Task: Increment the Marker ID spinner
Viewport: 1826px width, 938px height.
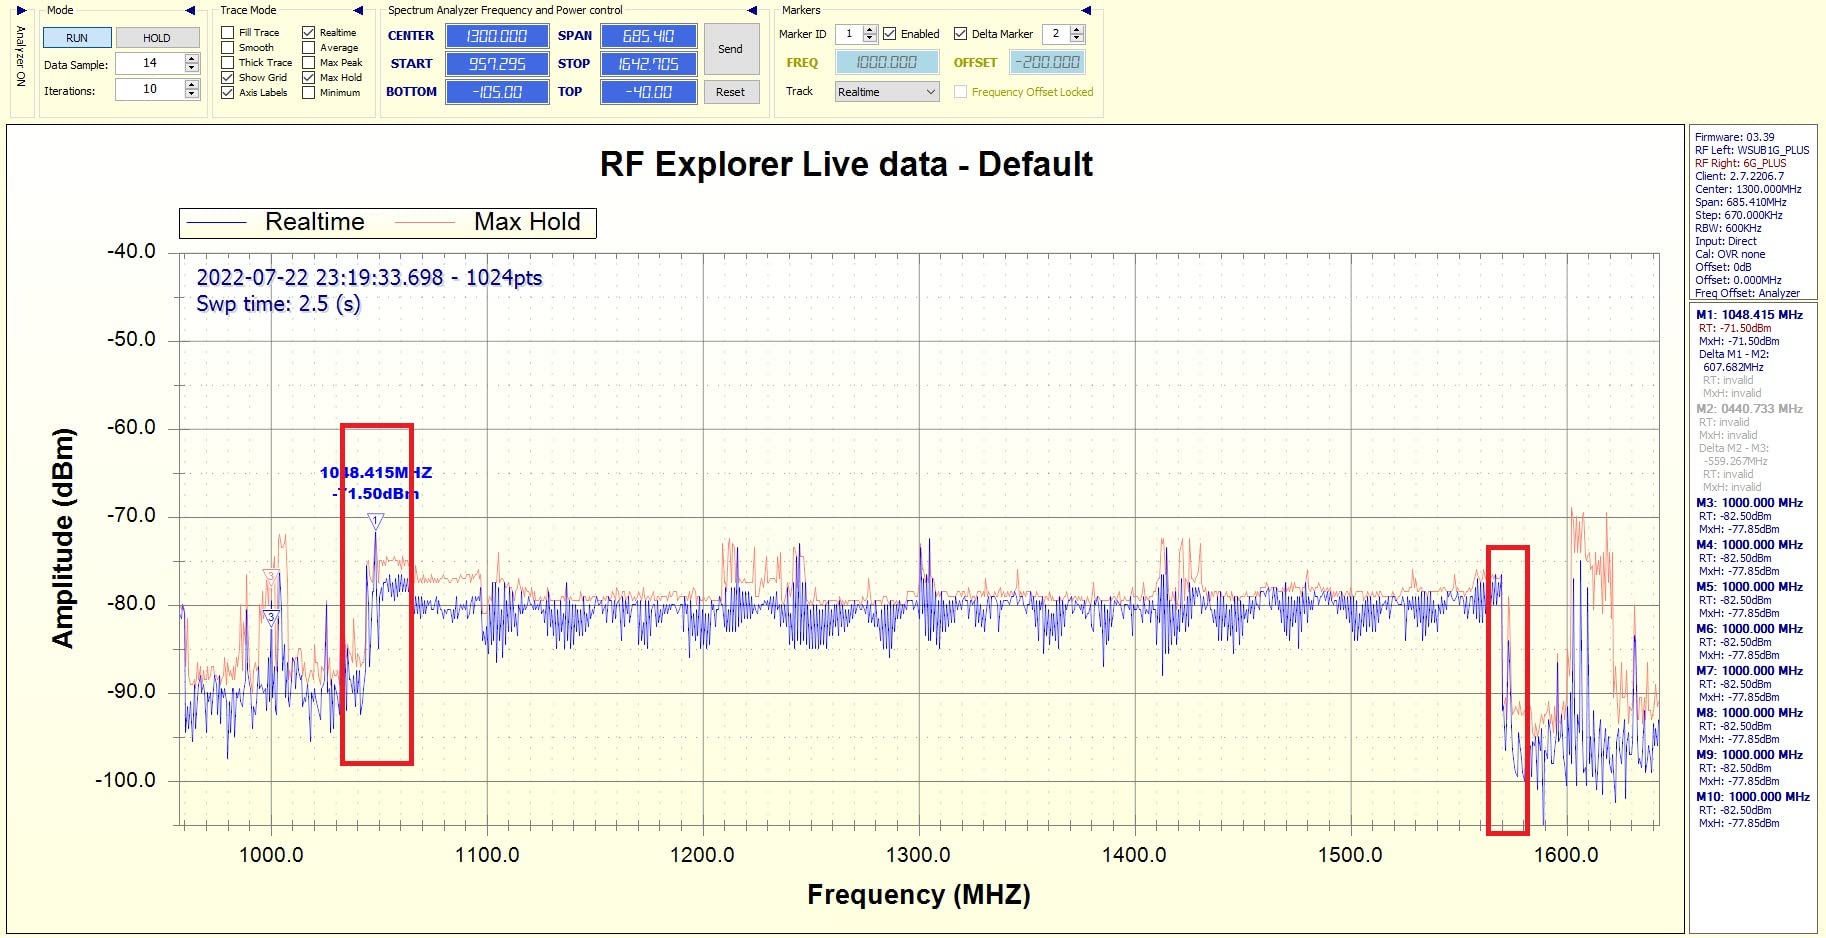Action: (870, 29)
